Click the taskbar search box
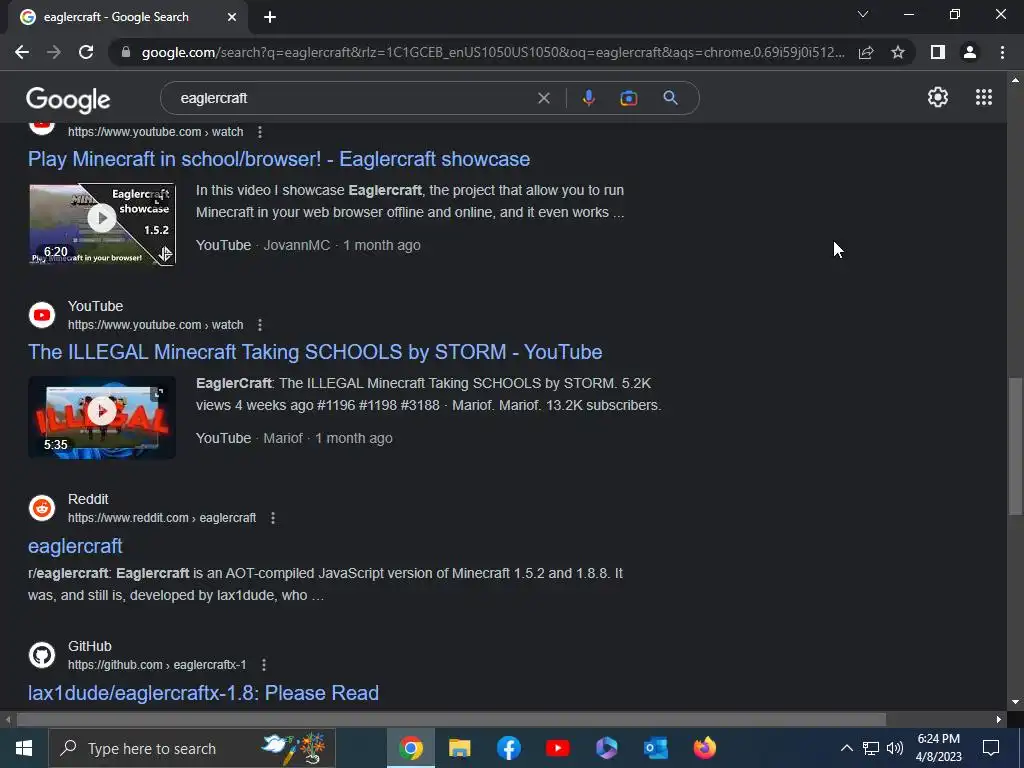Viewport: 1024px width, 768px height. [x=192, y=748]
